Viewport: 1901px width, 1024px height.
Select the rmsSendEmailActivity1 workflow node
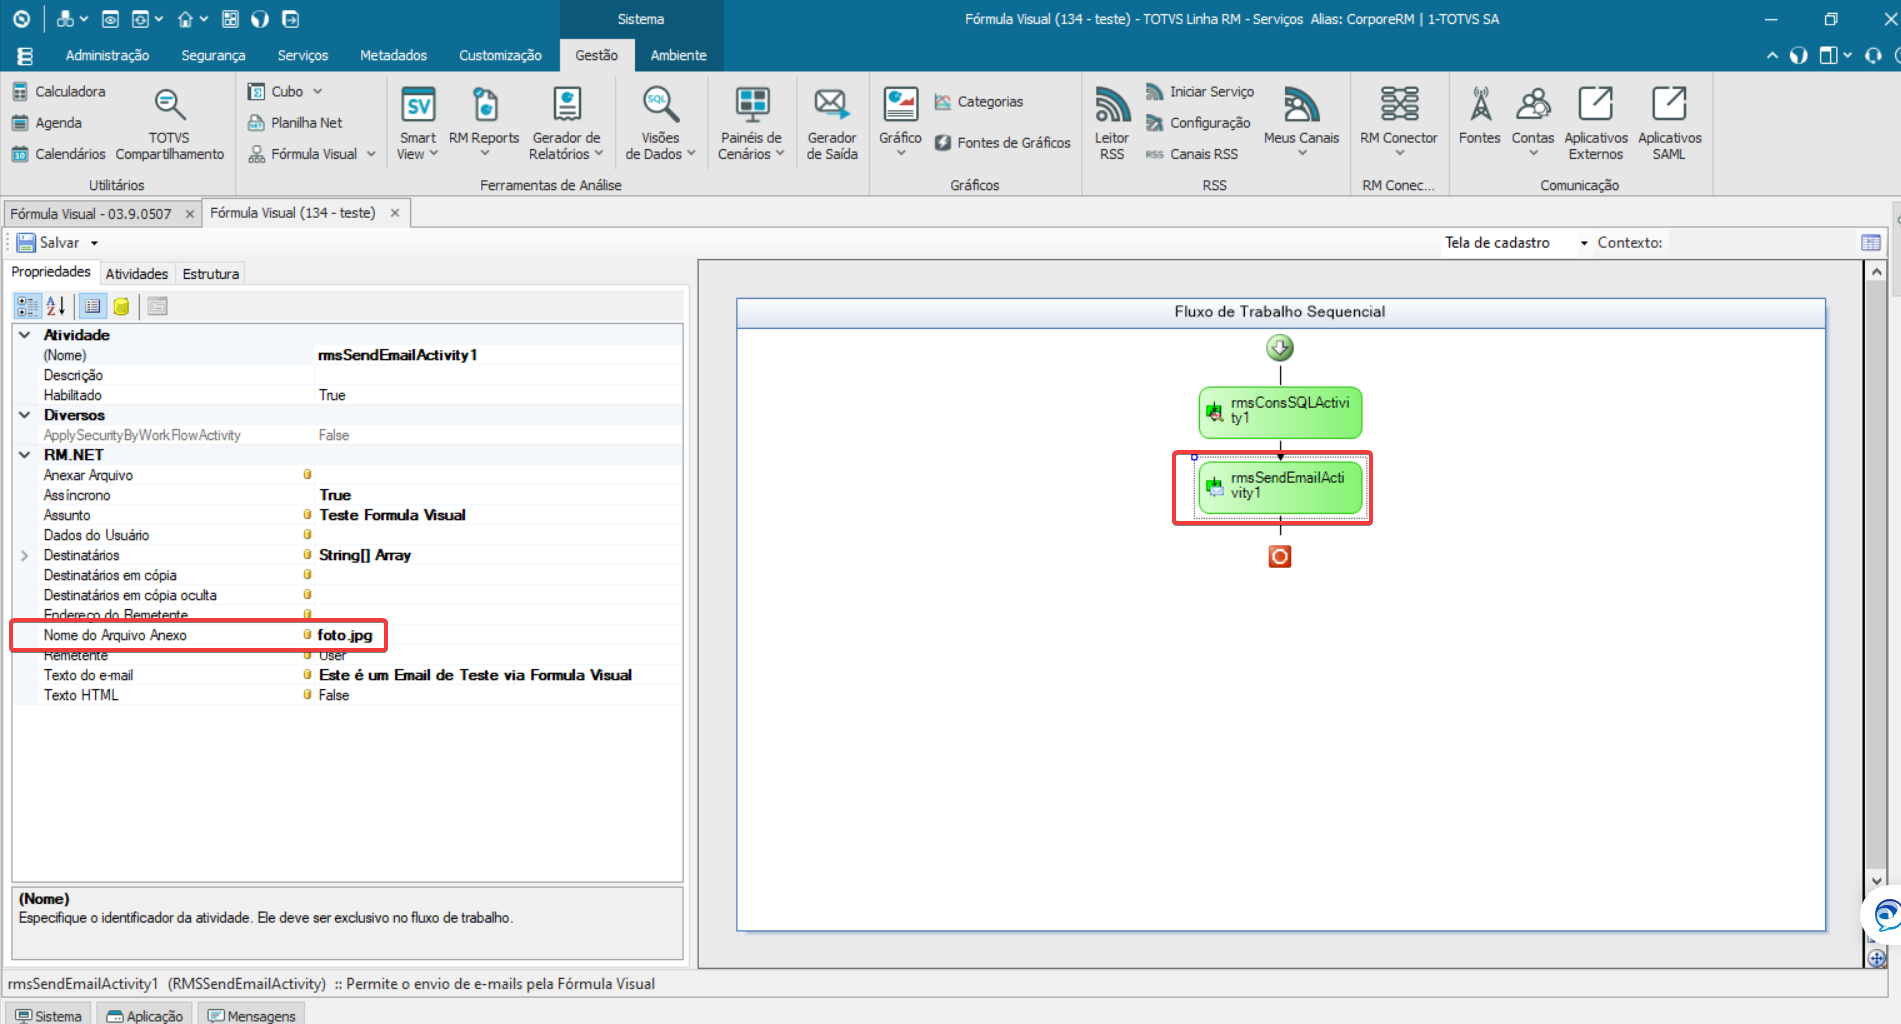click(x=1280, y=487)
